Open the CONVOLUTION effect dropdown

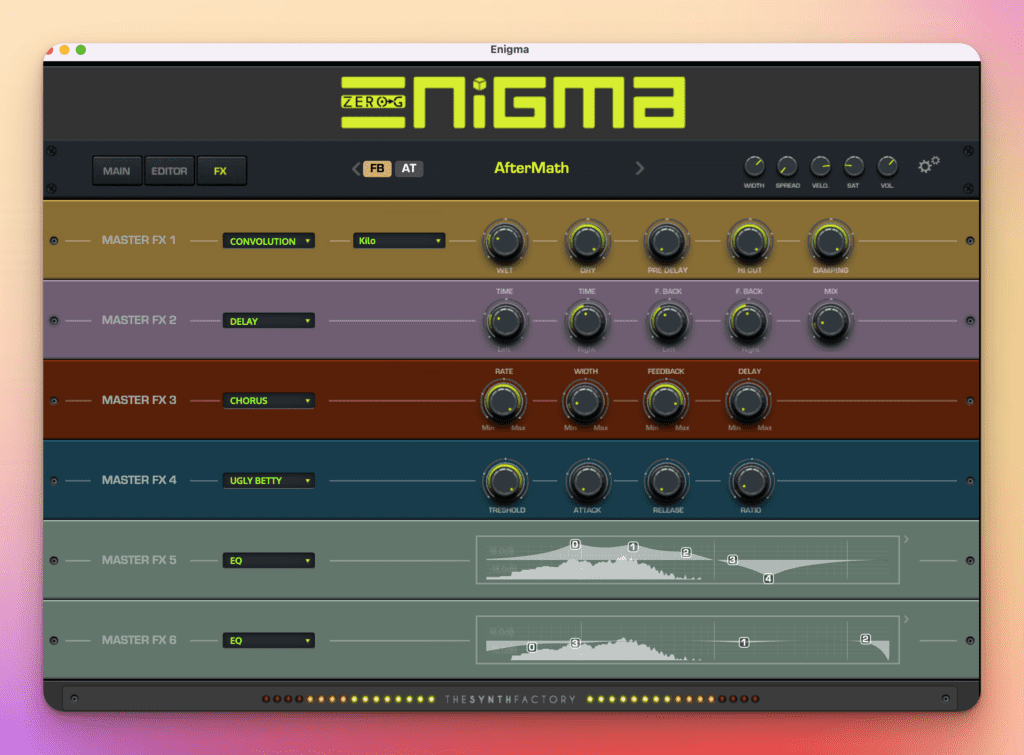coord(268,241)
